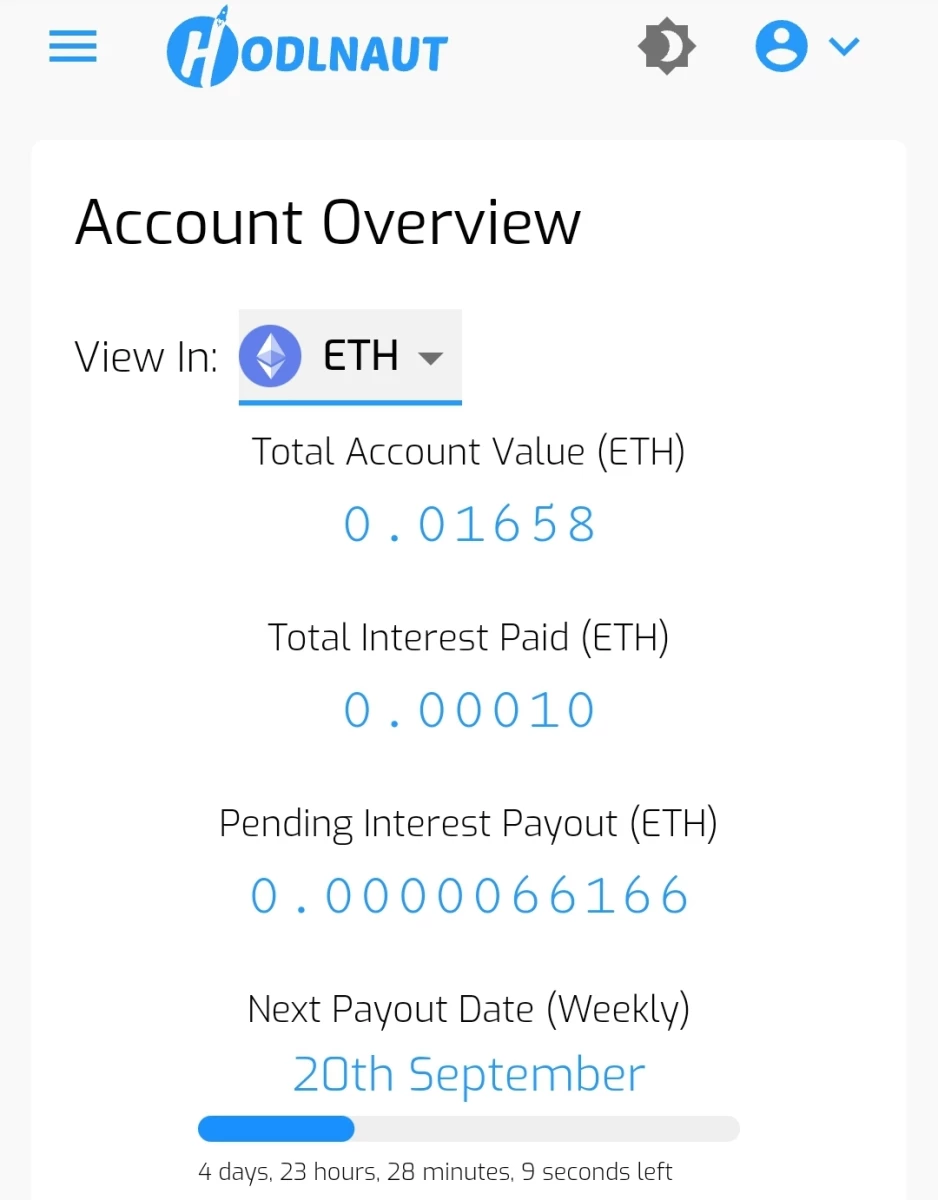Click the payout countdown timer text
938x1200 pixels.
(435, 1171)
